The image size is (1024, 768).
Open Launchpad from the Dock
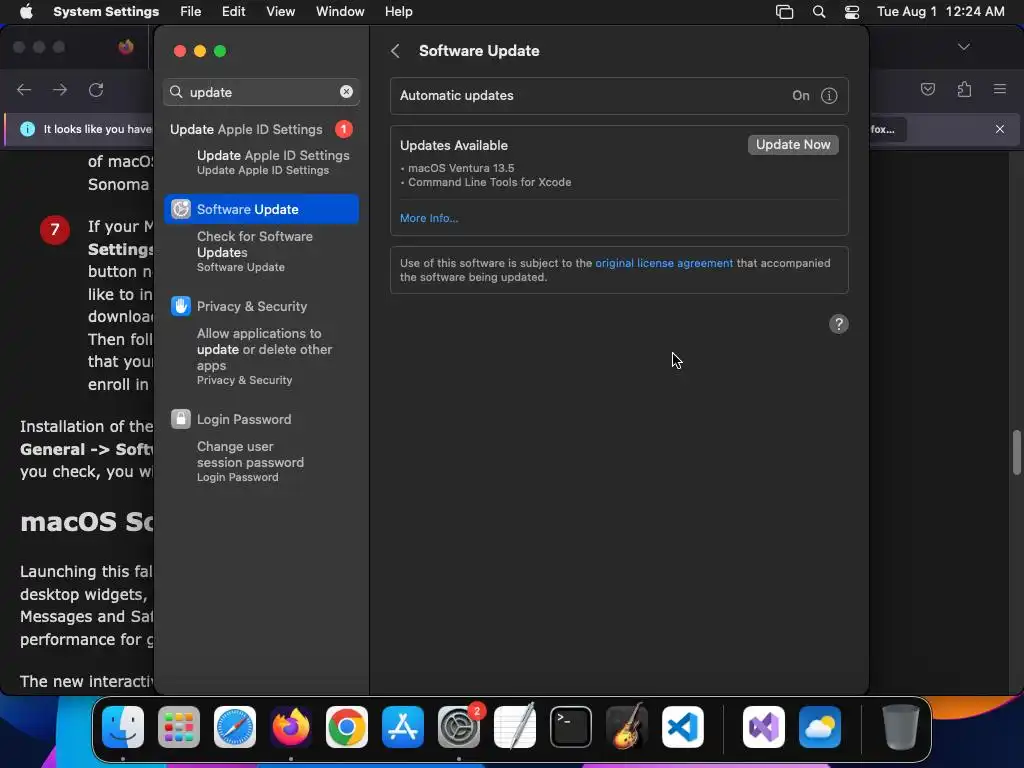click(x=179, y=727)
